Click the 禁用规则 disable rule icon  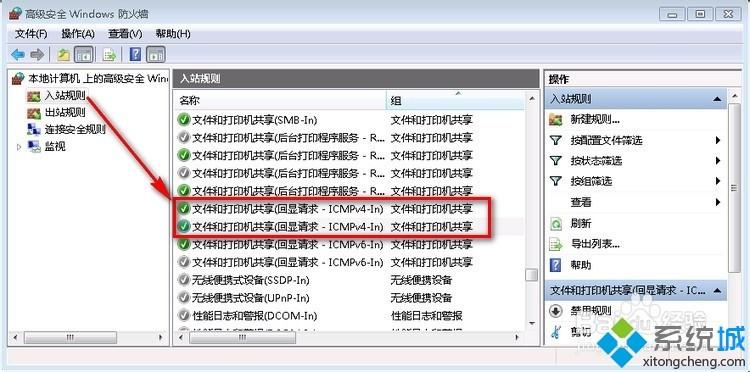click(x=555, y=311)
